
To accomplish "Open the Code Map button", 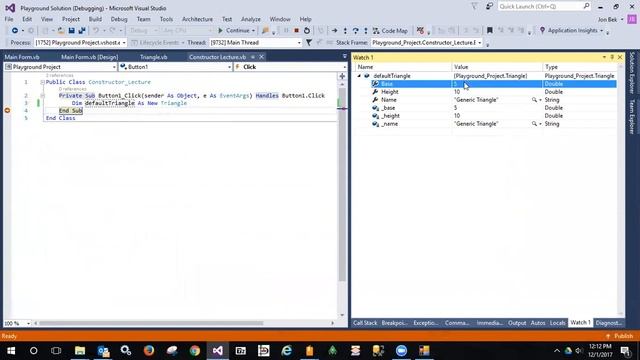I will (390, 31).
